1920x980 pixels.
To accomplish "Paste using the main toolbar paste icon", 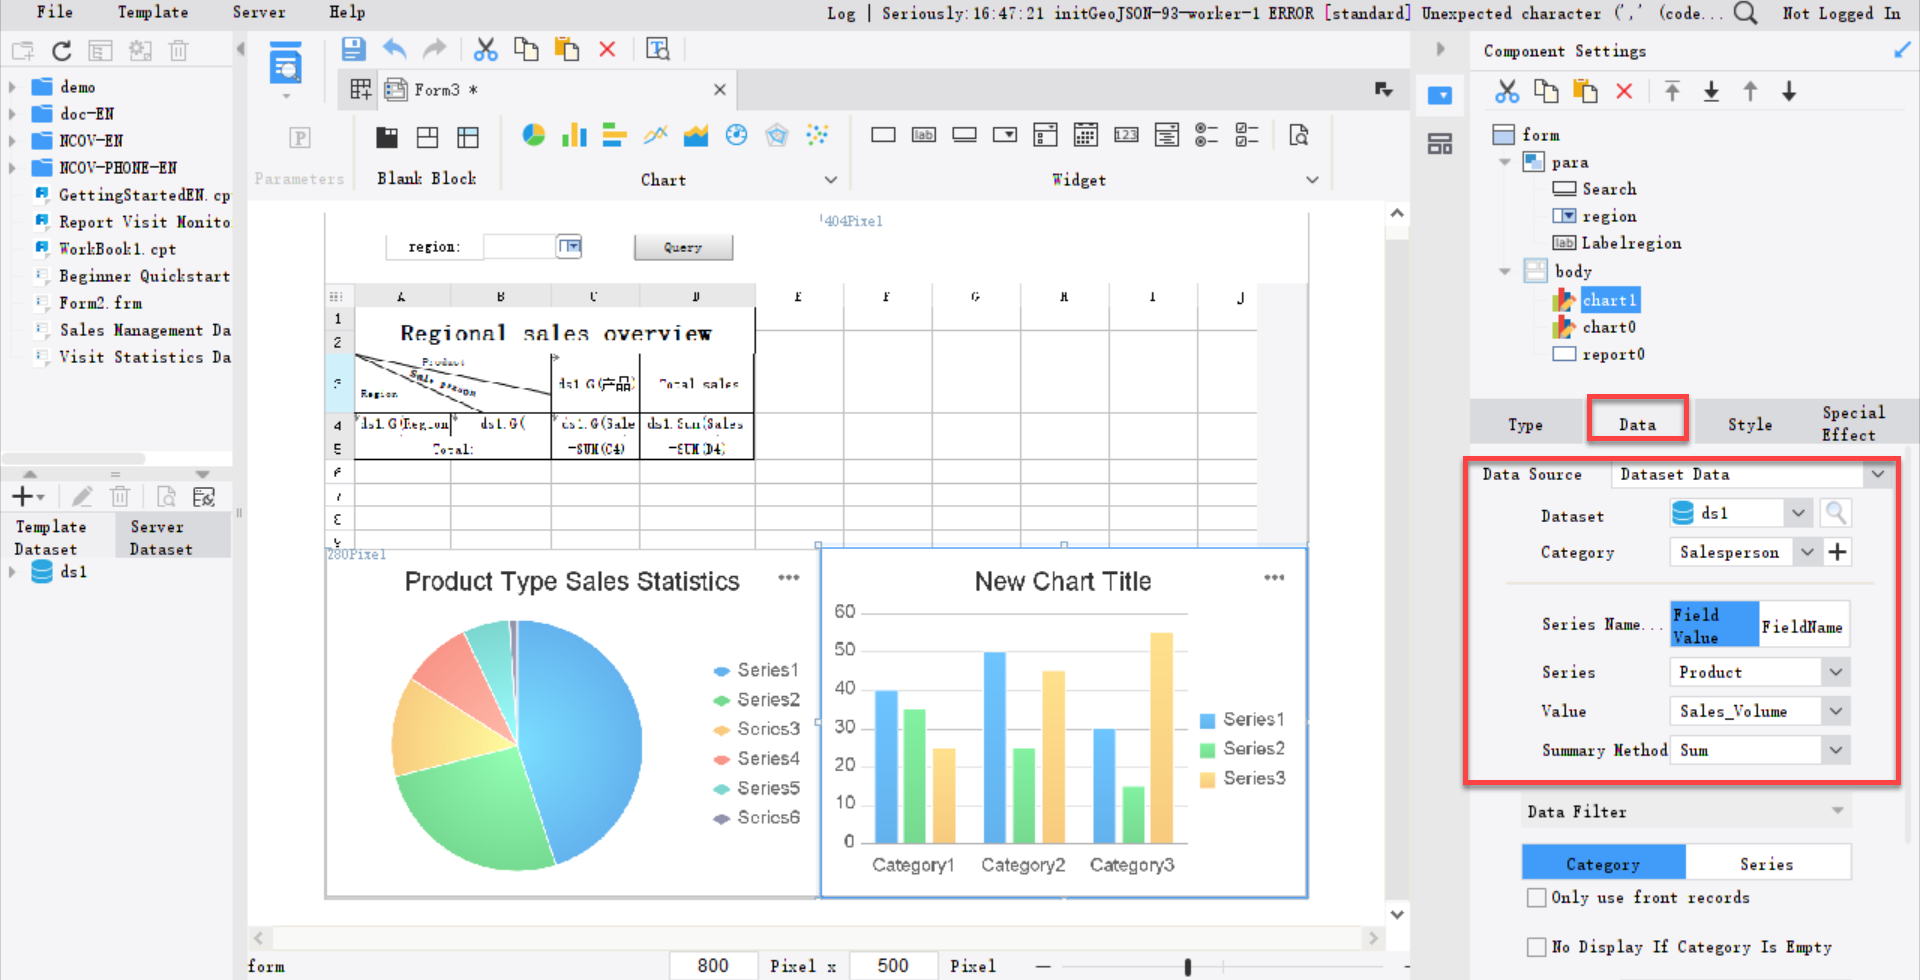I will pyautogui.click(x=567, y=49).
